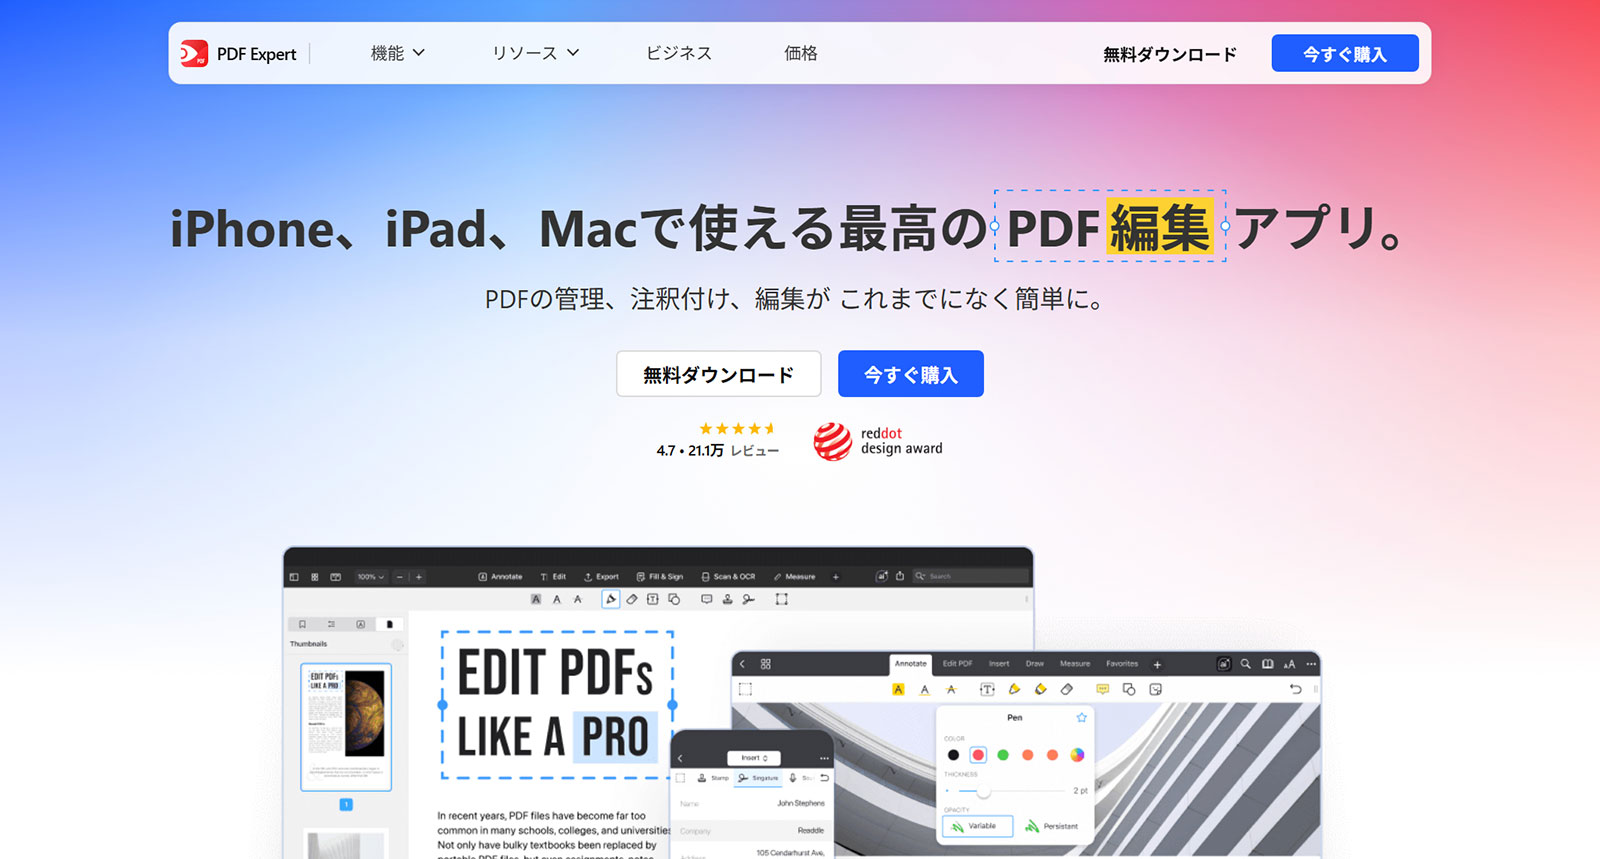
Task: Click the PDF Expert logo
Action: [x=239, y=54]
